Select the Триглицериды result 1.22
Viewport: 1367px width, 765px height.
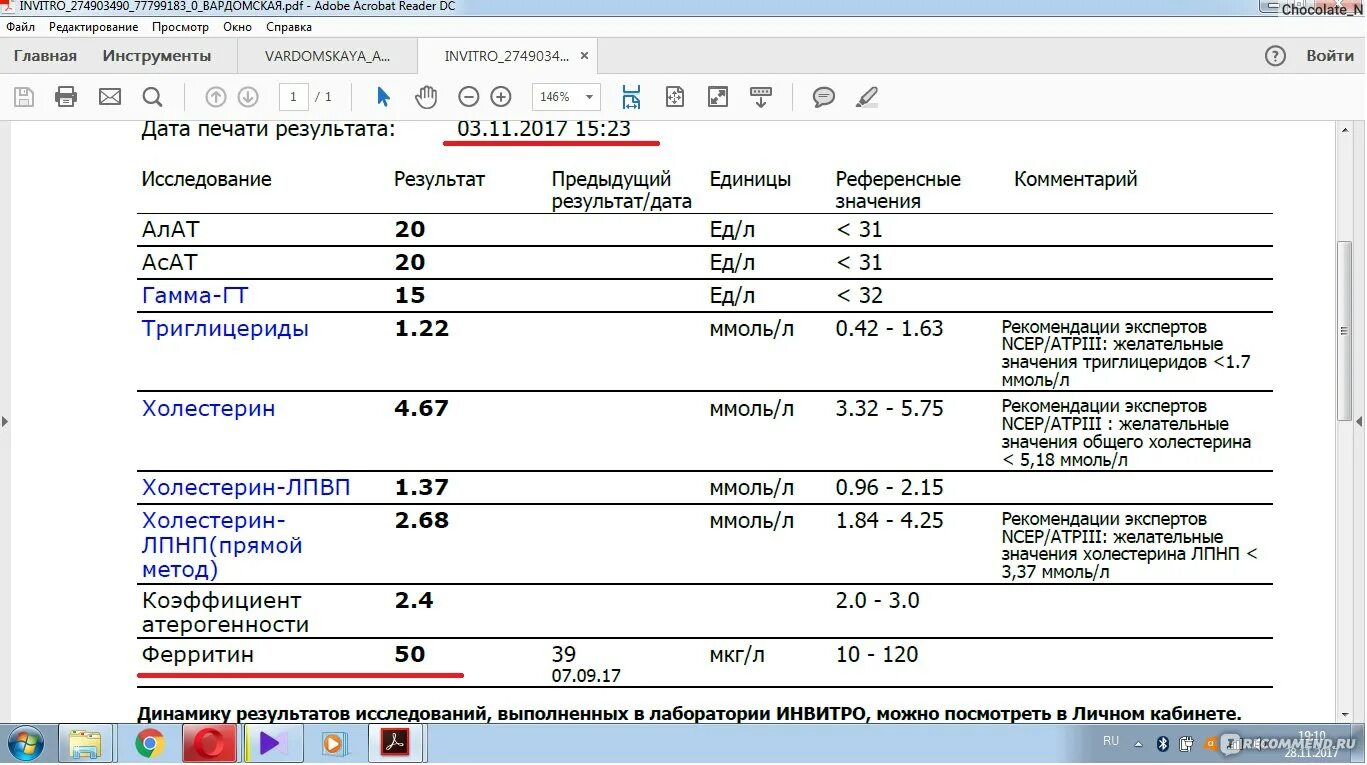422,329
